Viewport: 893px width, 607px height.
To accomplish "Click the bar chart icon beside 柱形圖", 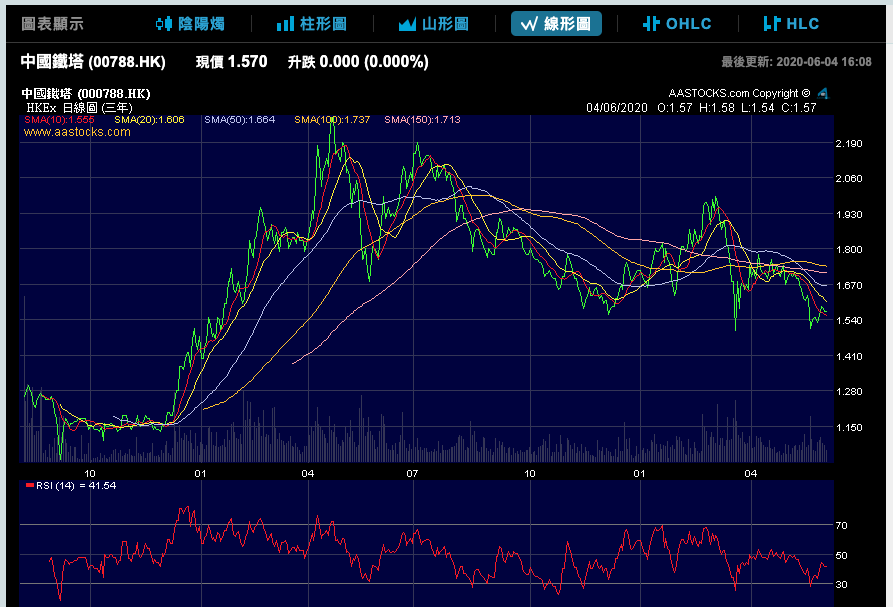I will click(285, 24).
